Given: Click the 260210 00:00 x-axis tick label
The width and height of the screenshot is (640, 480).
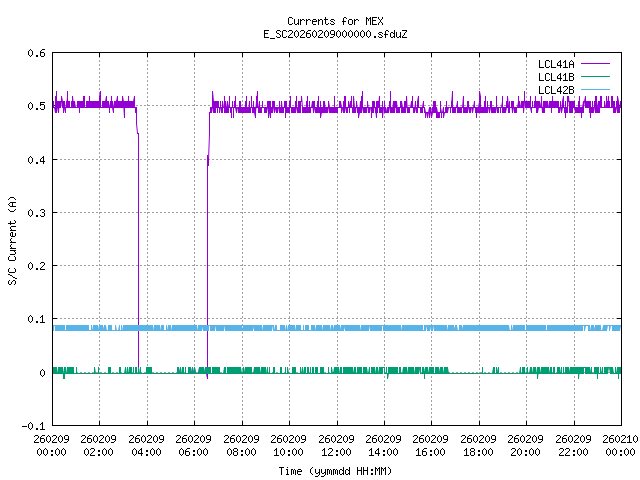Looking at the screenshot, I should 619,445.
